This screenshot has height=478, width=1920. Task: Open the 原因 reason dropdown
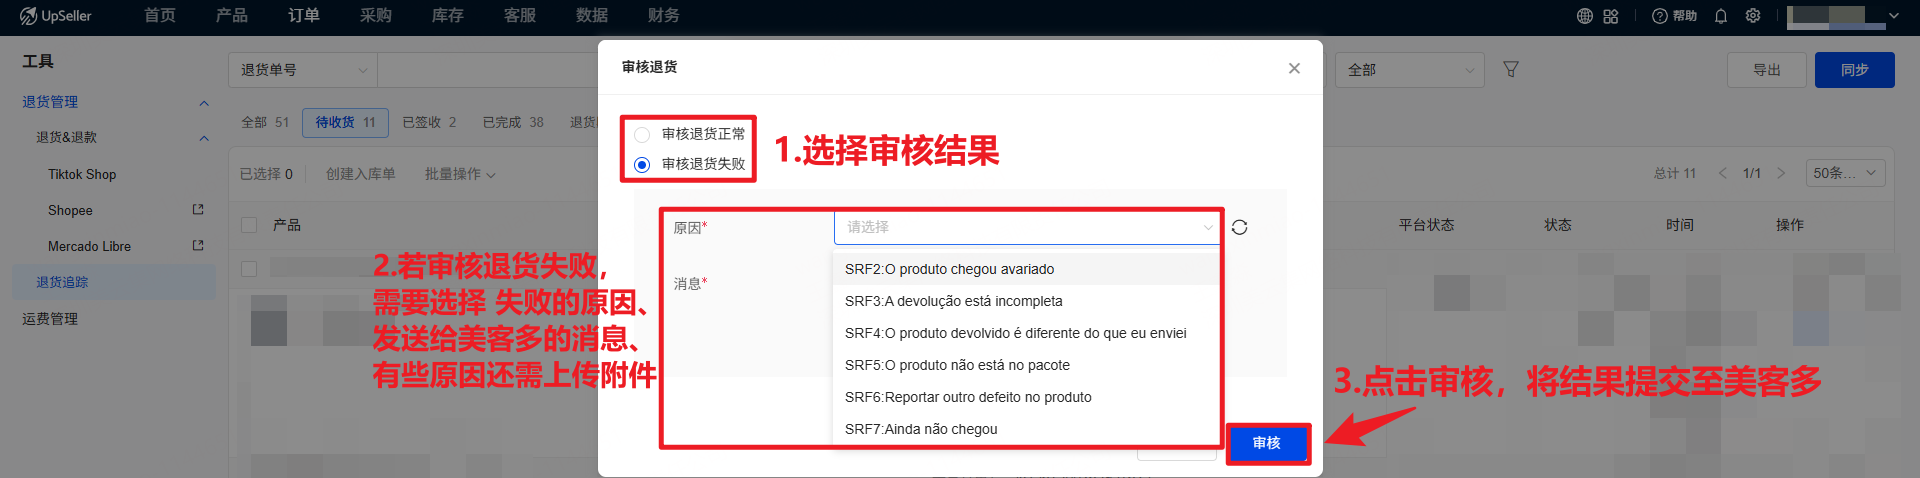pyautogui.click(x=1026, y=228)
